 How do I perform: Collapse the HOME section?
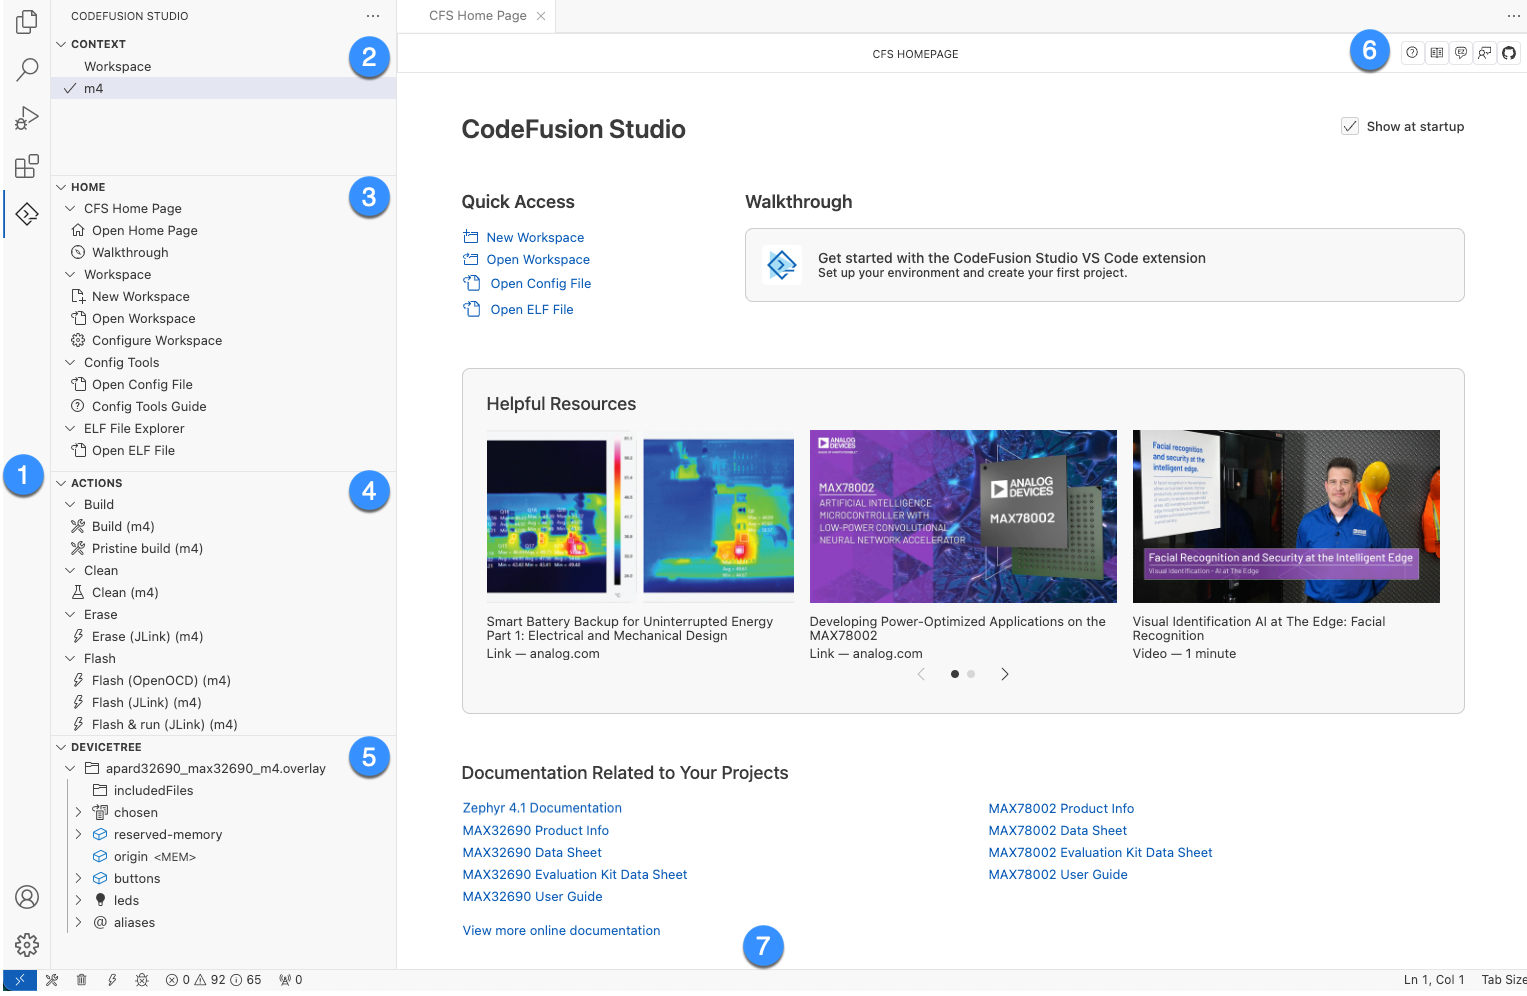61,187
